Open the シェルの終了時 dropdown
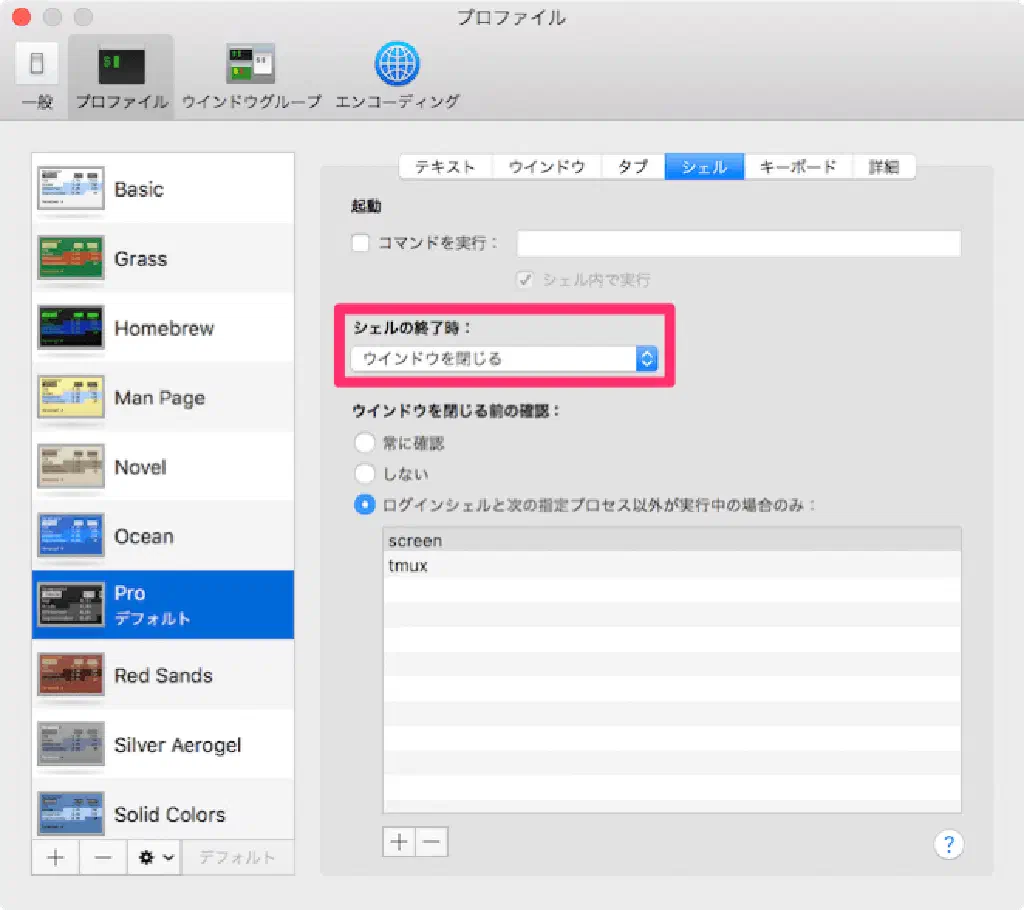1024x910 pixels. (x=505, y=358)
